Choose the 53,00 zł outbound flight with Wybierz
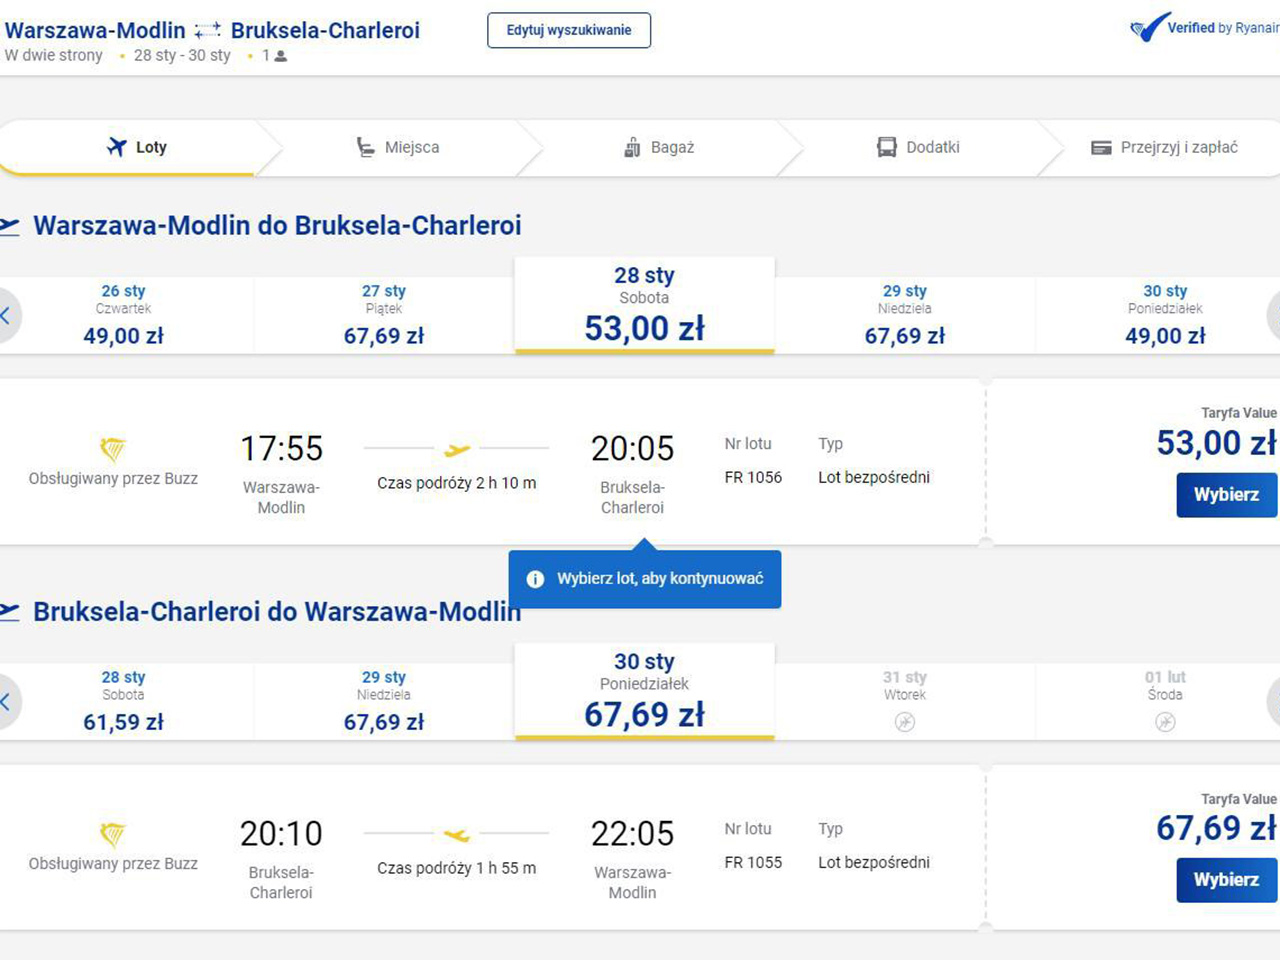The image size is (1280, 960). pos(1226,495)
